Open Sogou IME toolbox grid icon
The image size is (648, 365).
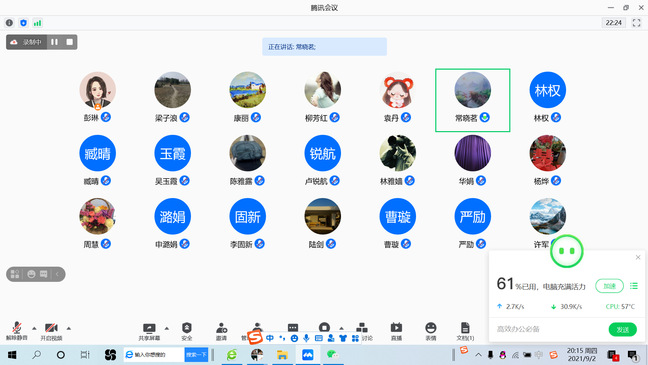[355, 338]
